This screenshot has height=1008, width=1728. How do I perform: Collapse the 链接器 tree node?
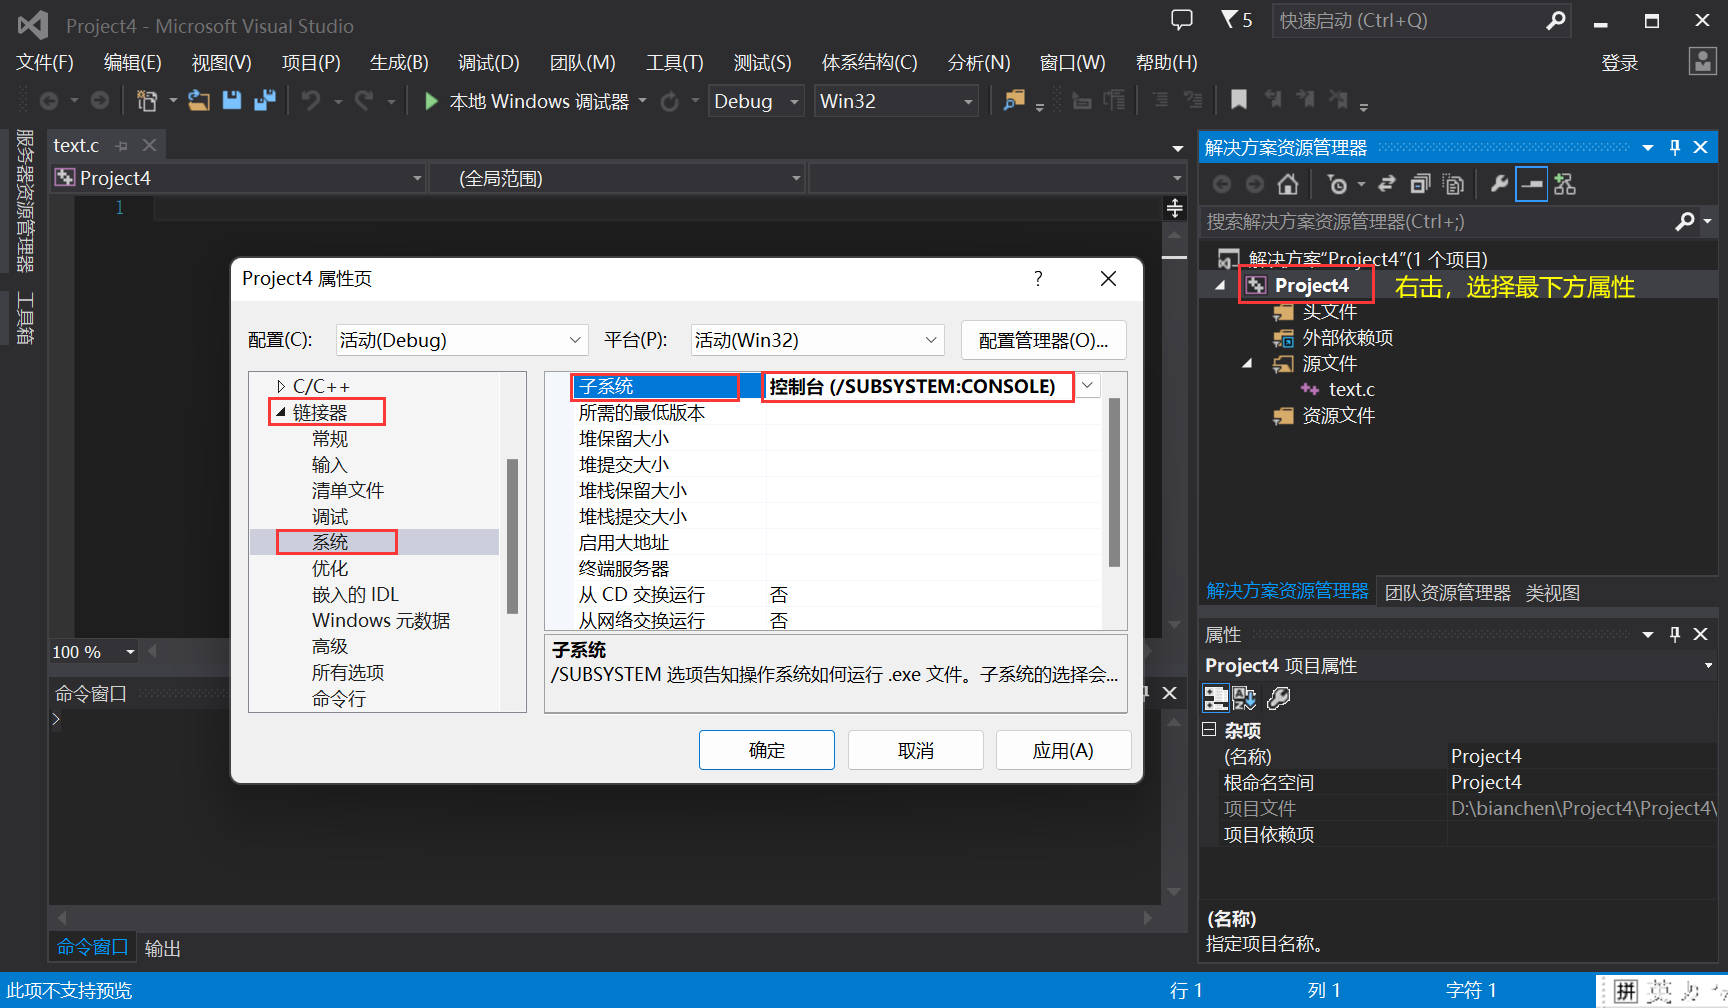pyautogui.click(x=281, y=412)
